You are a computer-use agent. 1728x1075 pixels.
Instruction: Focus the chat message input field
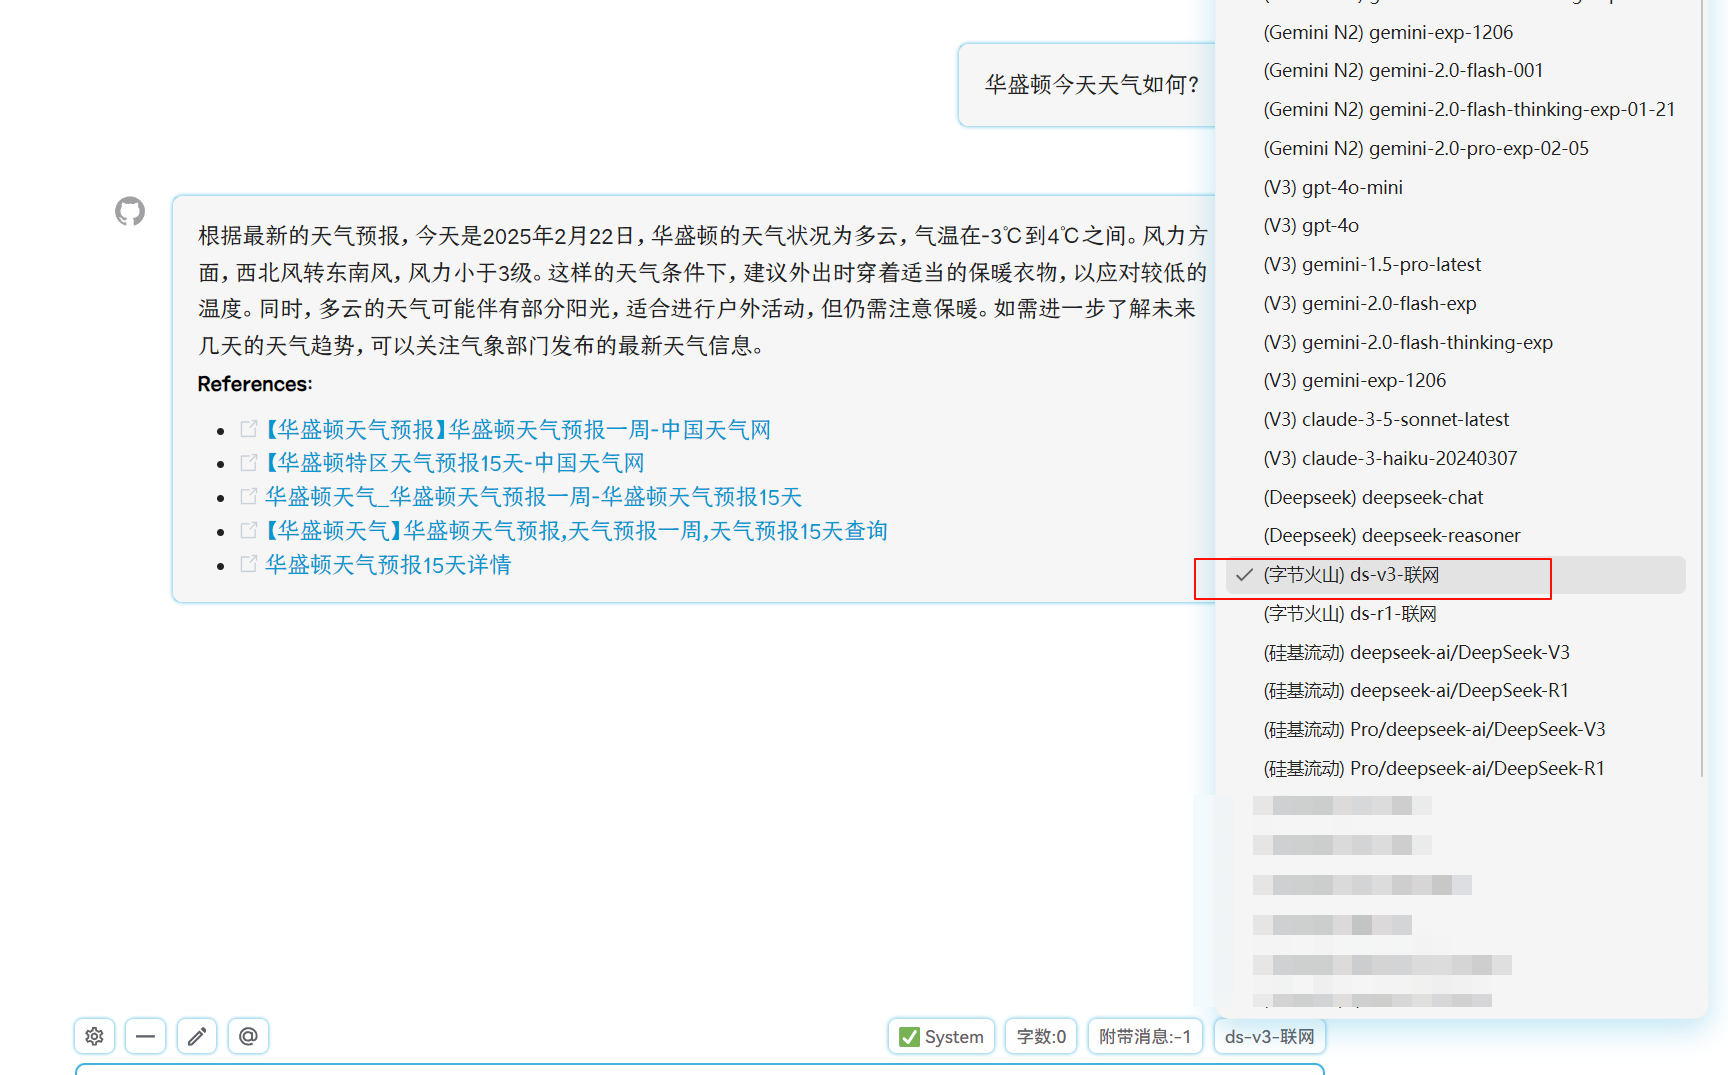coord(700,1069)
